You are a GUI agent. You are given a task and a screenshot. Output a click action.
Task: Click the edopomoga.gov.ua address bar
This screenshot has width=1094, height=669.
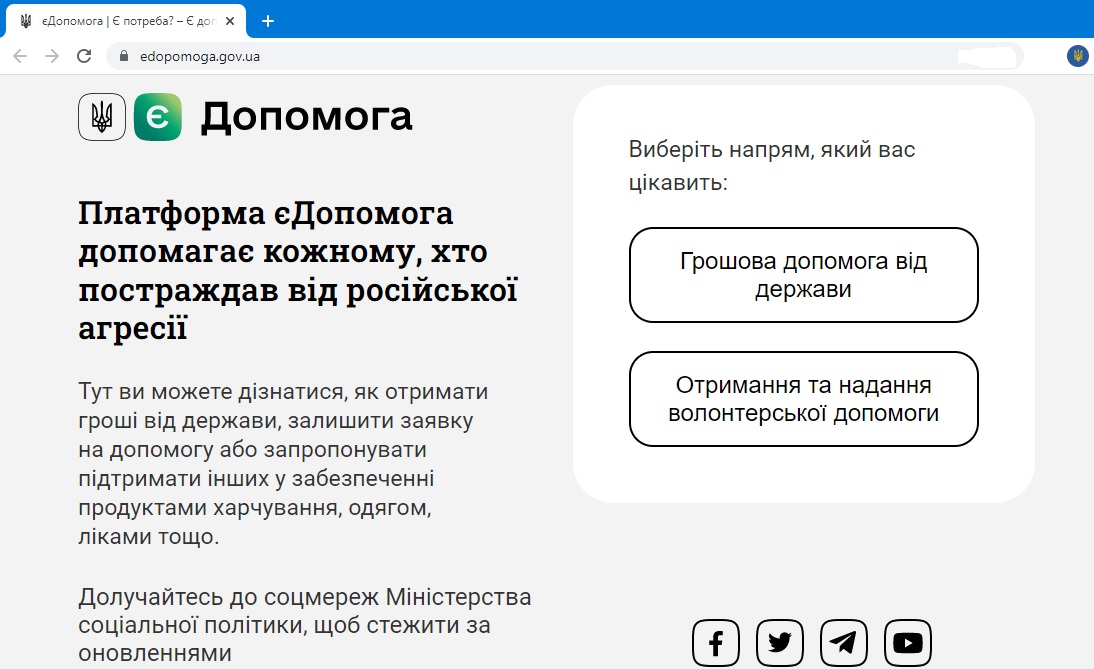click(565, 57)
